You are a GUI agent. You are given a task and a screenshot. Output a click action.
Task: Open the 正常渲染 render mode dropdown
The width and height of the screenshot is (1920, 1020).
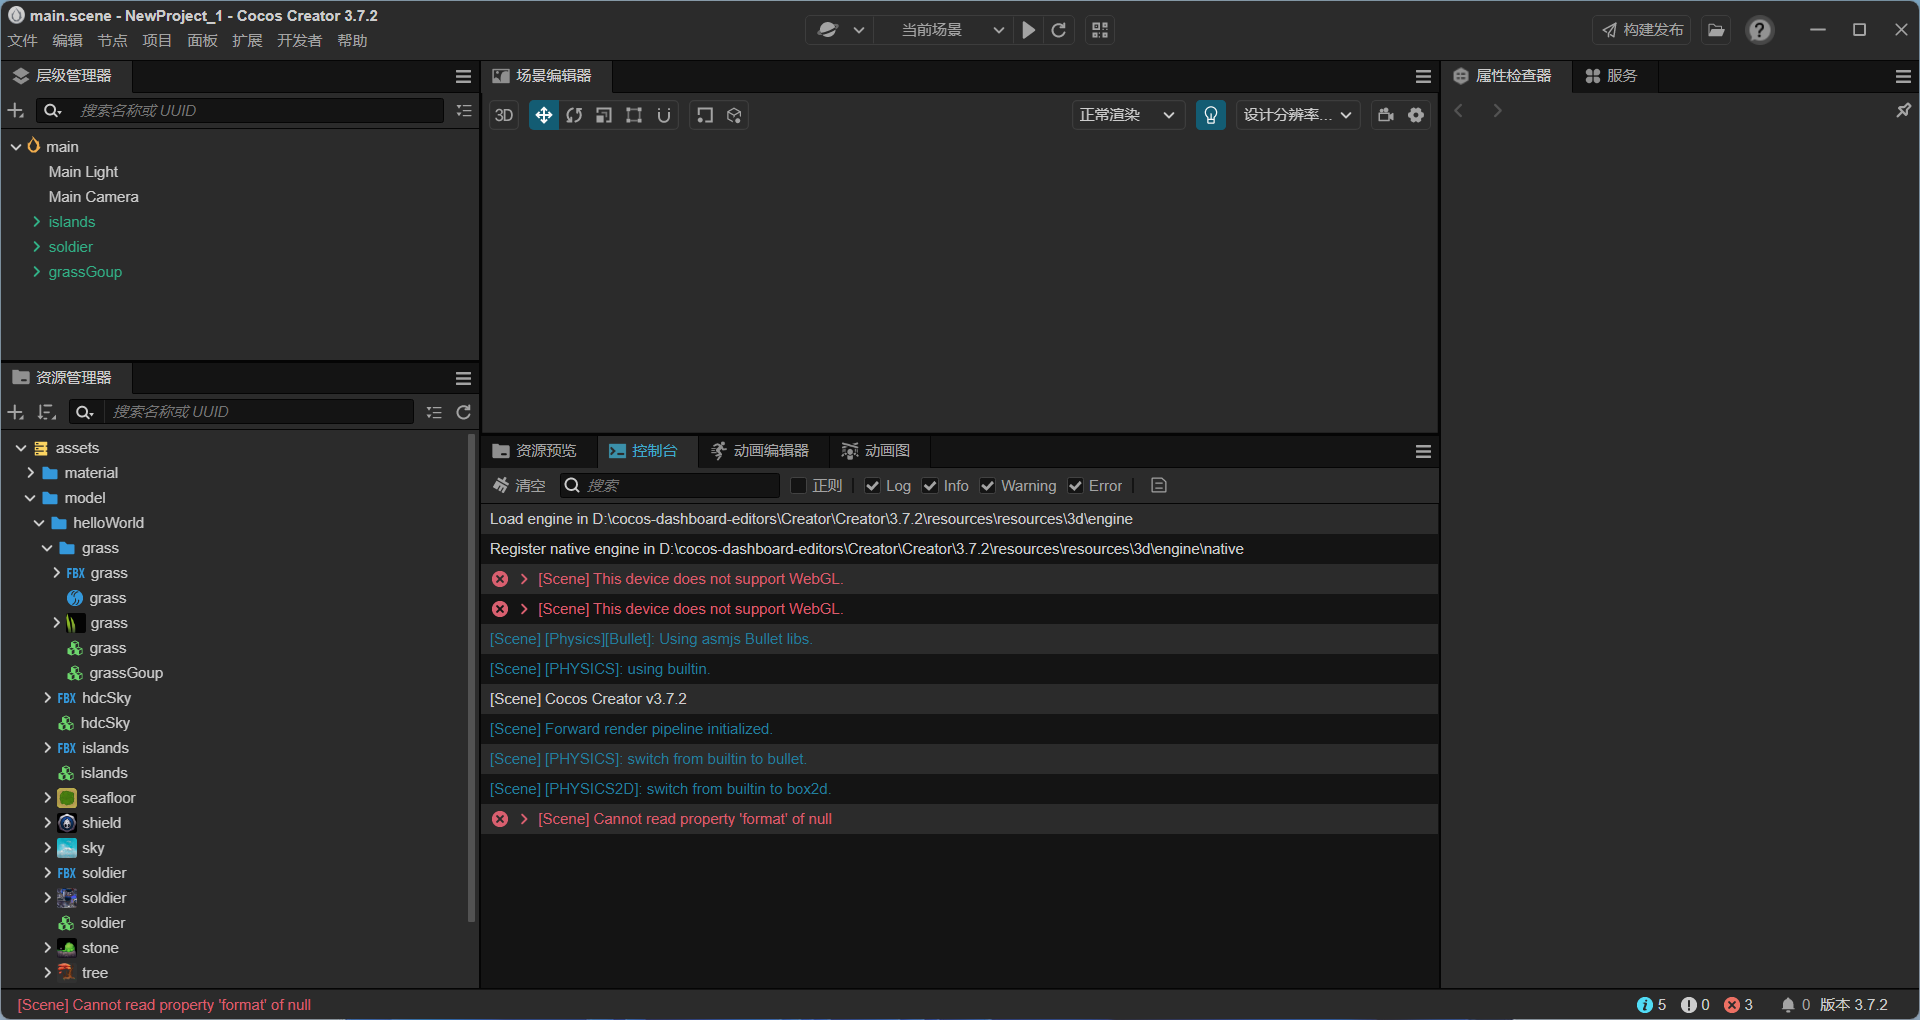tap(1128, 115)
